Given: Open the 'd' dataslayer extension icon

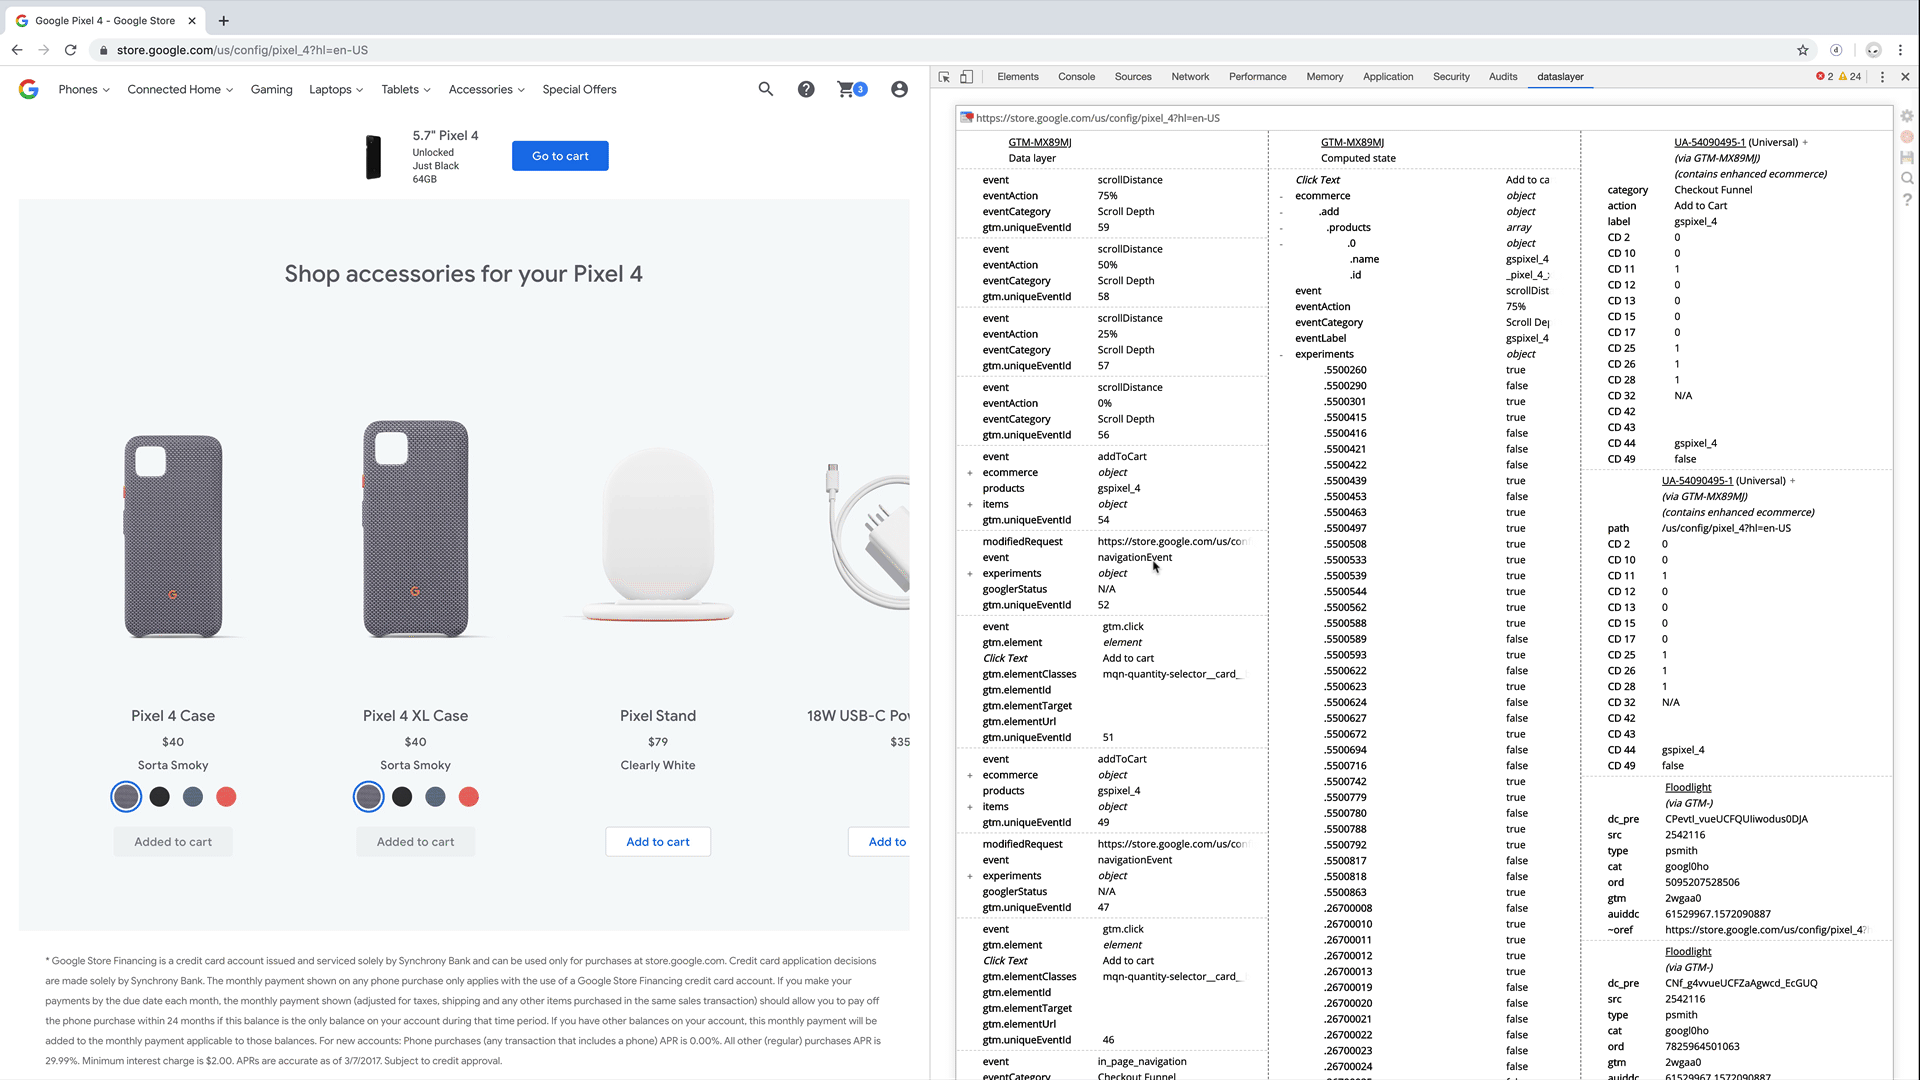Looking at the screenshot, I should coord(1836,50).
